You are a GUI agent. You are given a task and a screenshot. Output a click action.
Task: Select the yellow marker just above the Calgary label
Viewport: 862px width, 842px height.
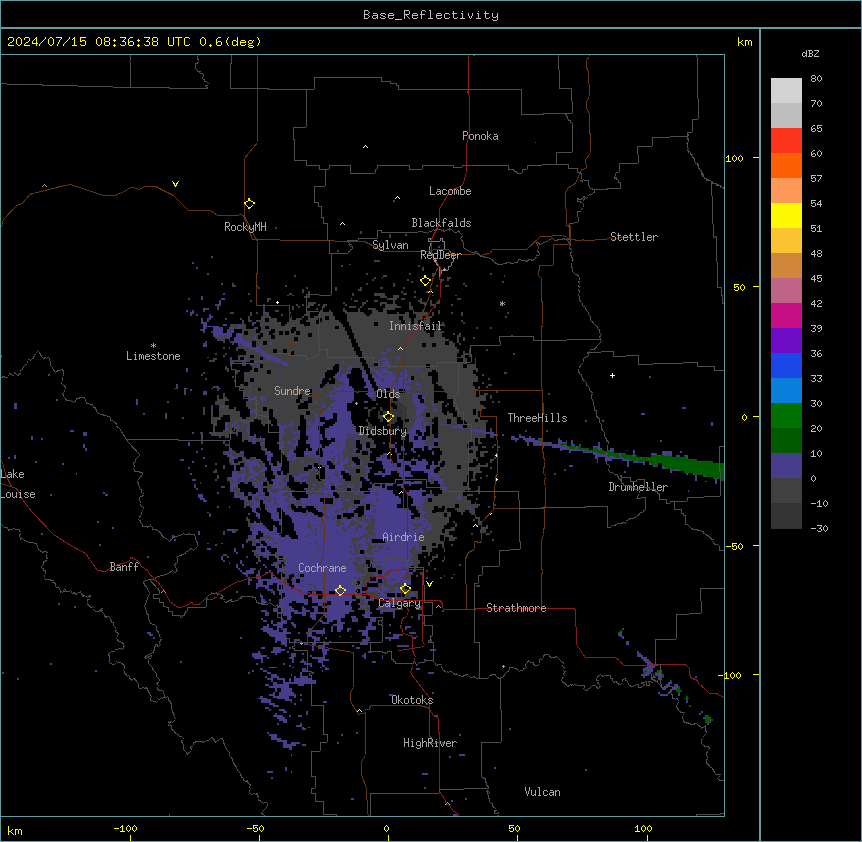[x=405, y=589]
